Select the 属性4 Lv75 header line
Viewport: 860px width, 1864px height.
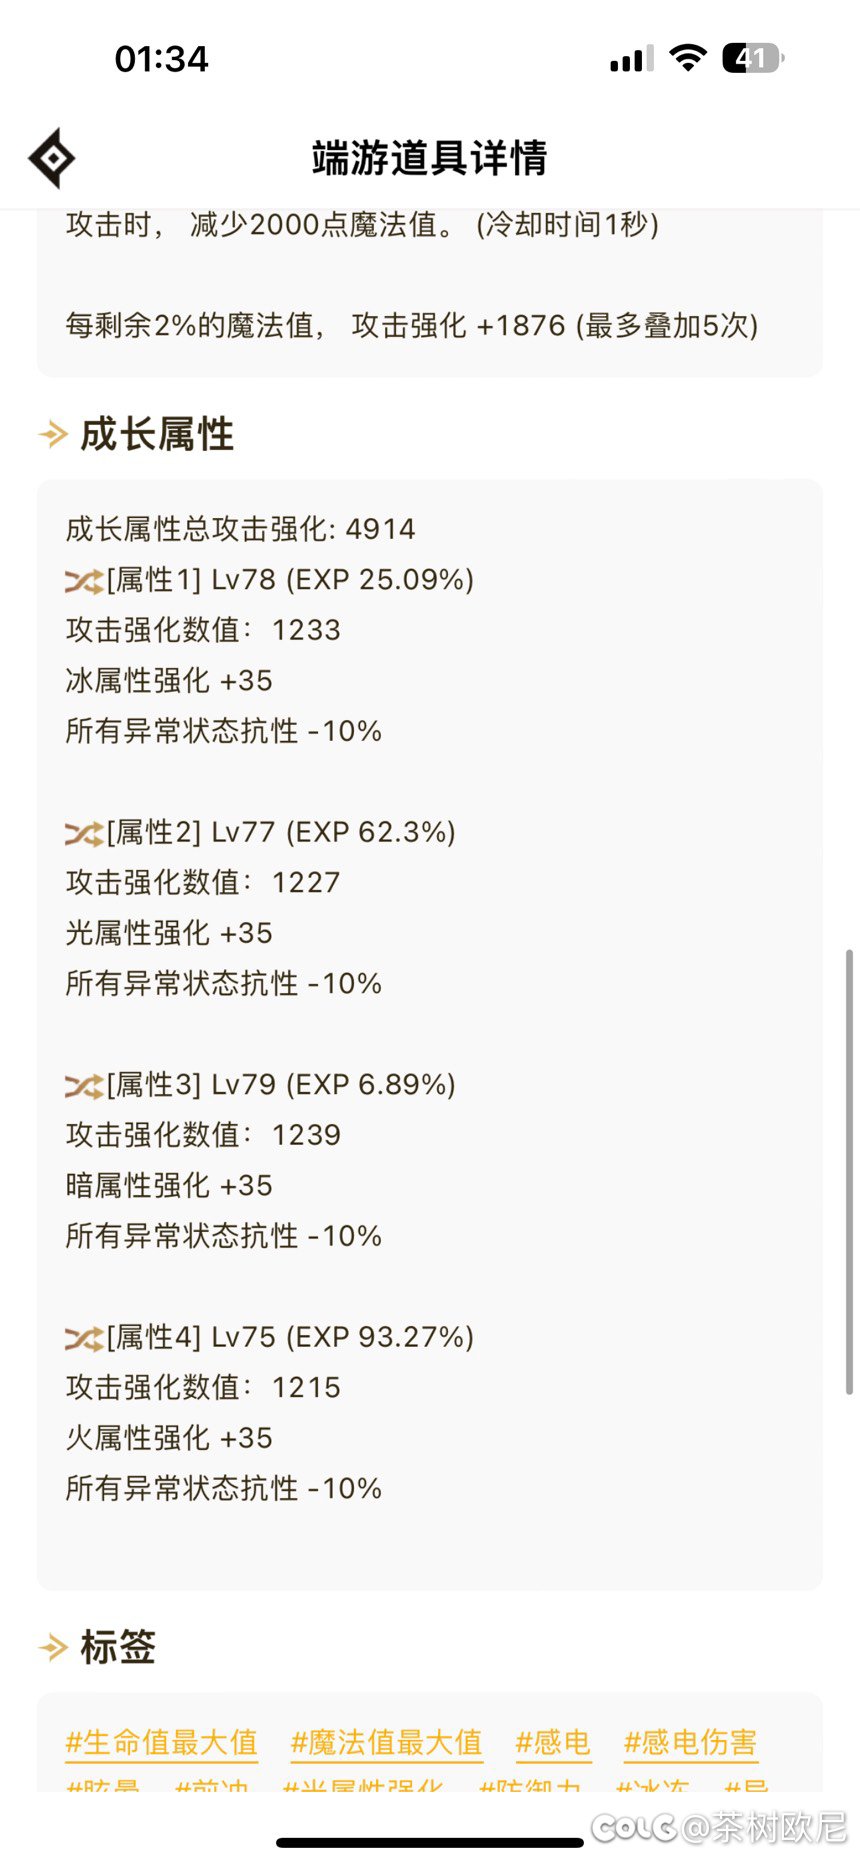(x=270, y=1337)
